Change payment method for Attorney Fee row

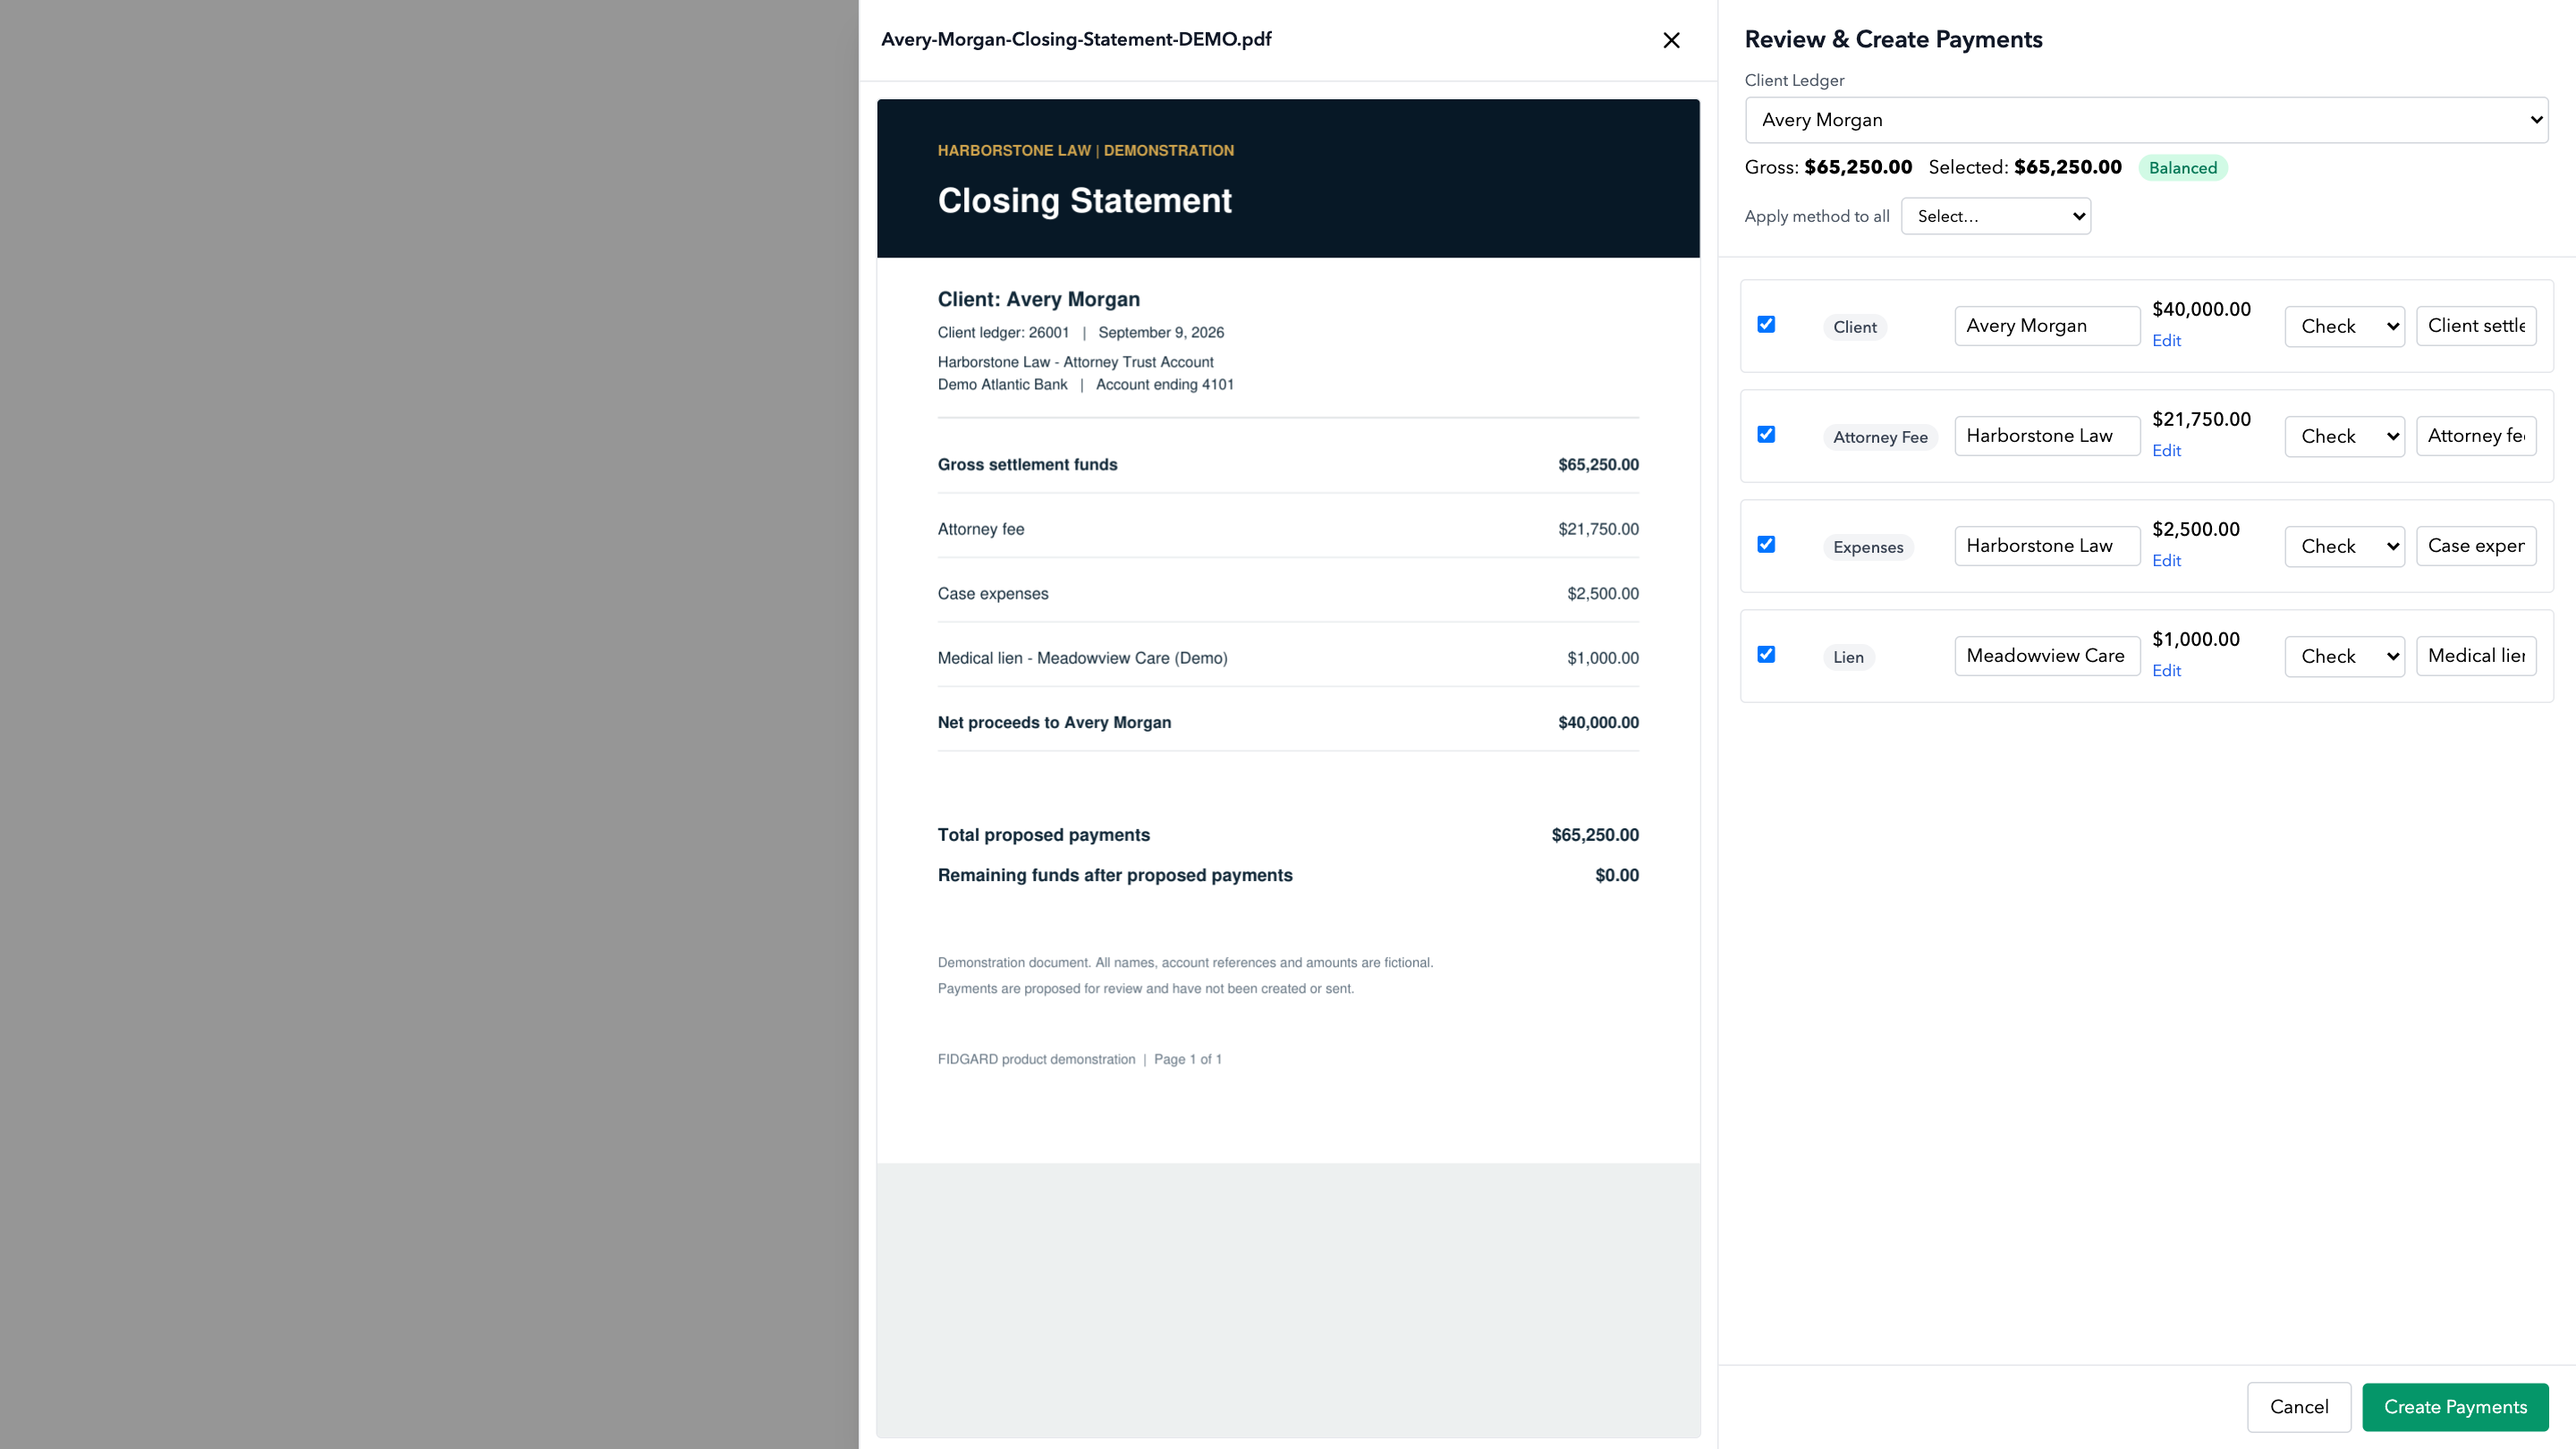point(2344,436)
